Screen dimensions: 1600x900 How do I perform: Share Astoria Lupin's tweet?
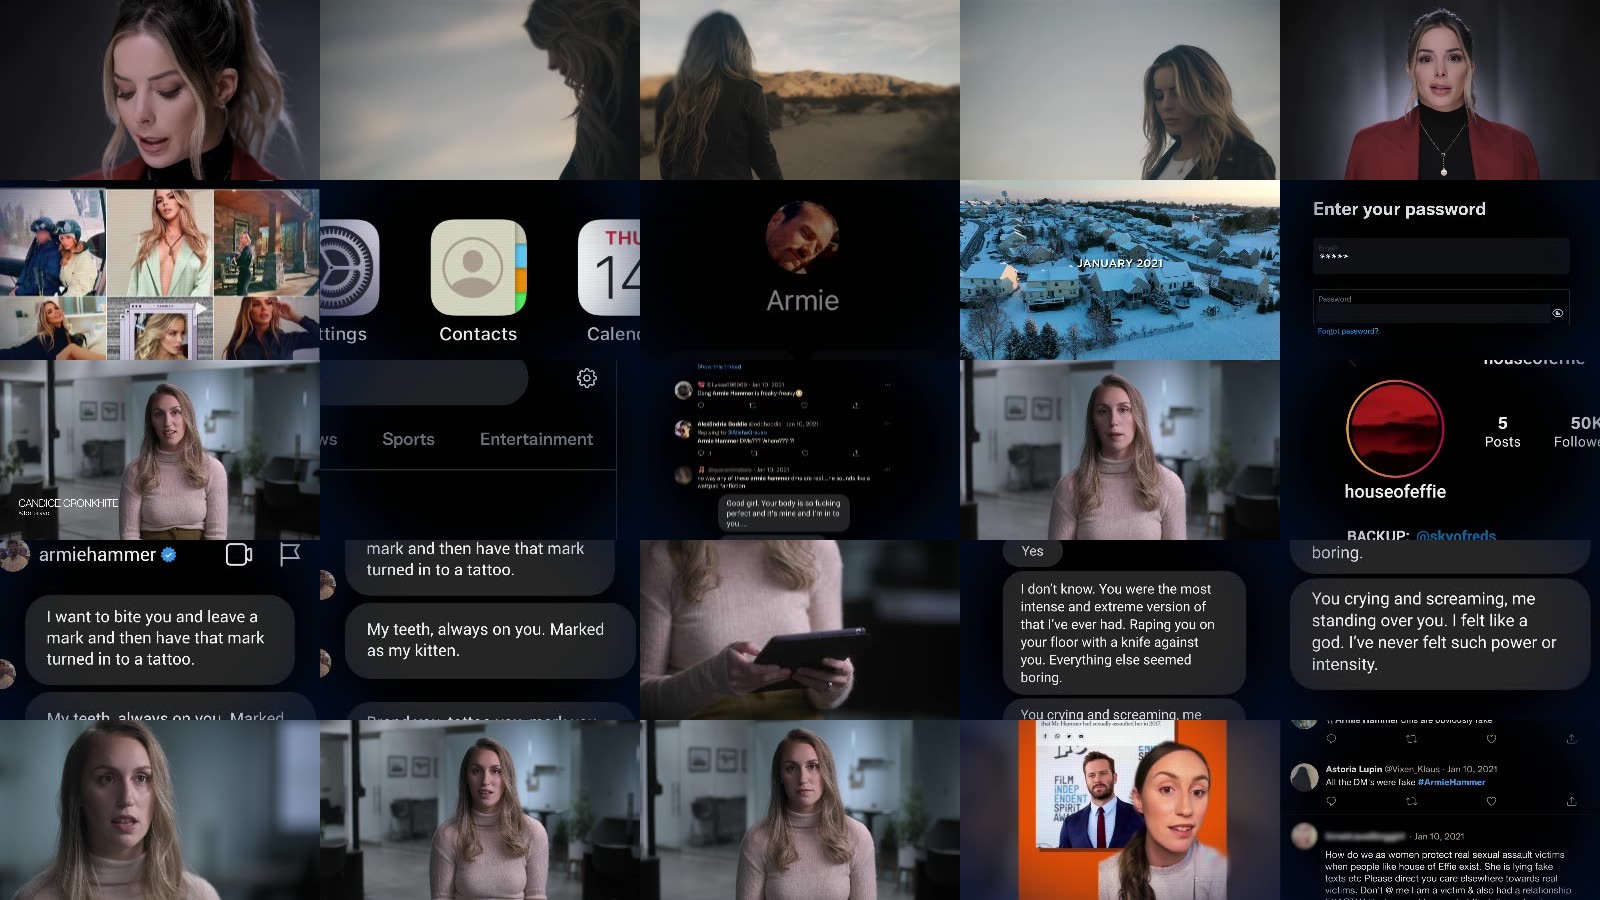[1571, 801]
